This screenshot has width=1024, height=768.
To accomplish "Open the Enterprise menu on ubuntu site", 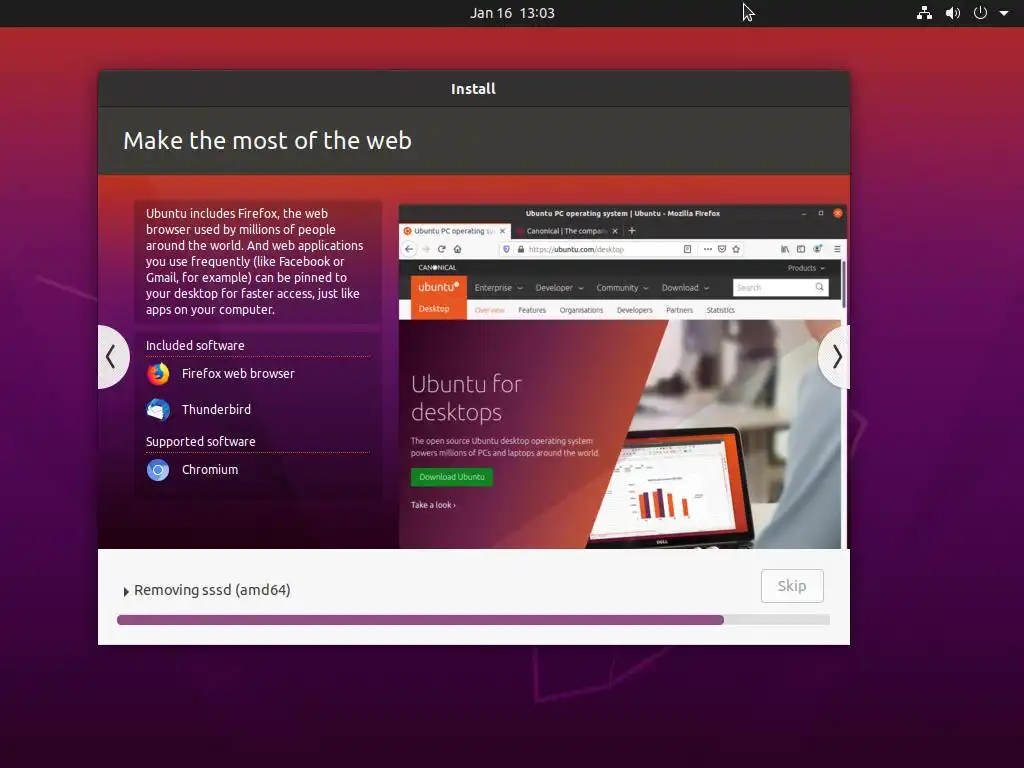I will pyautogui.click(x=498, y=288).
